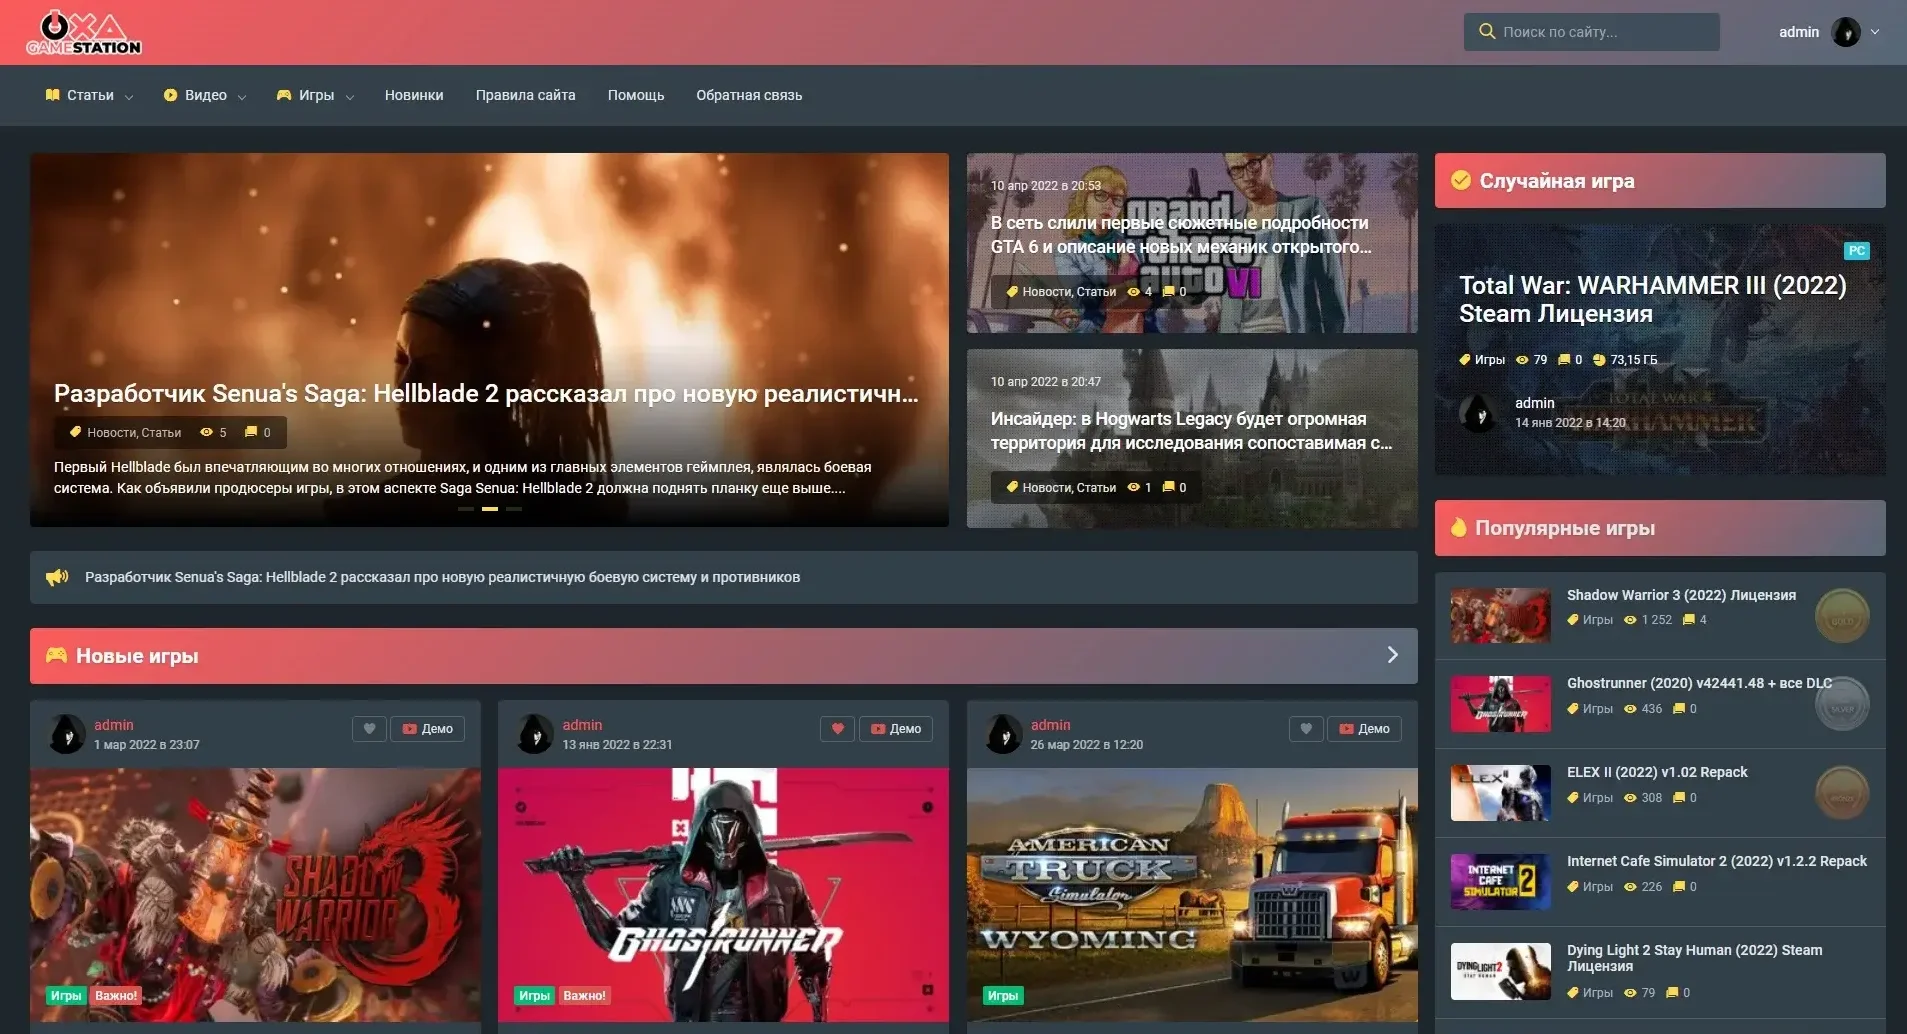This screenshot has height=1034, width=1907.
Task: Open Shadow Warrior 3 (2022) Лицензия link
Action: point(1681,595)
